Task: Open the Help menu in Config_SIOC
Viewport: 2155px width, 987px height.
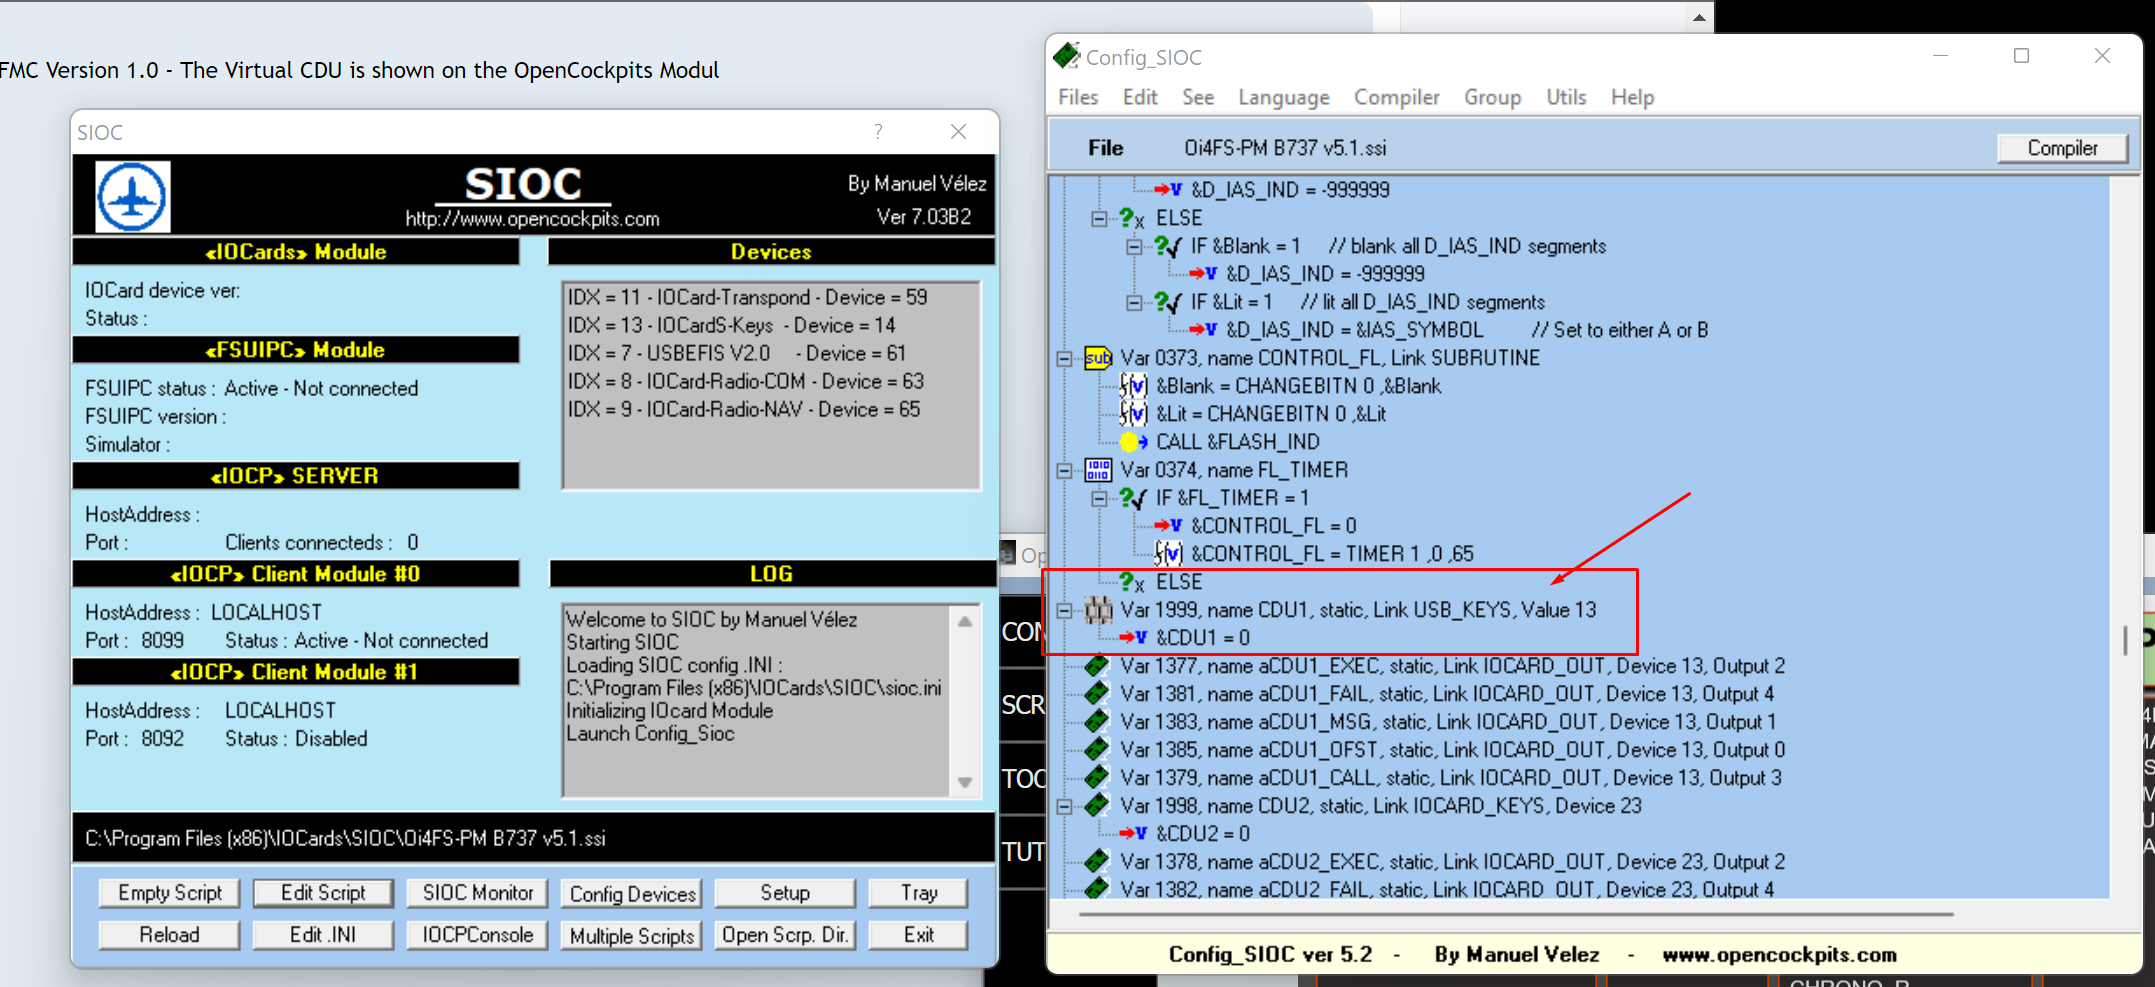Action: click(1632, 97)
